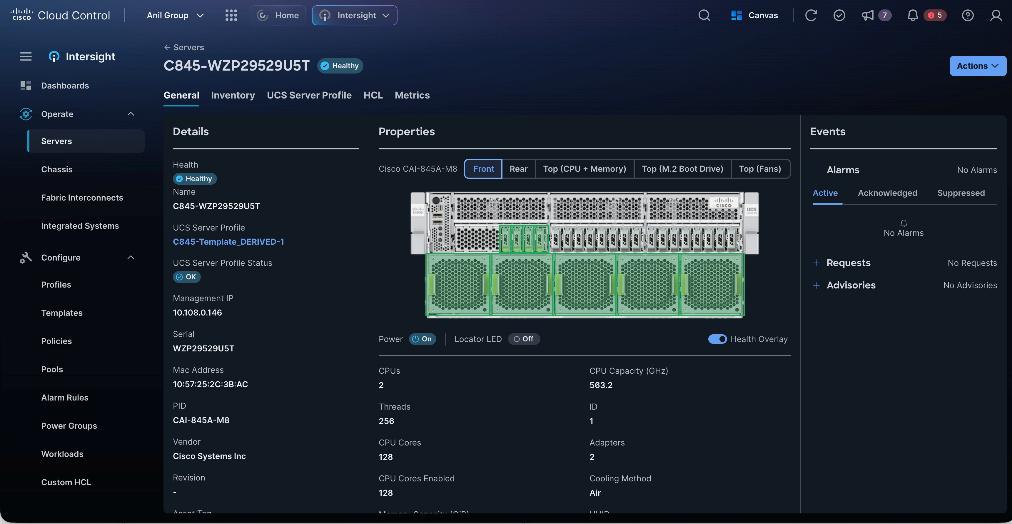Click the Mac Address value 10:57:25:2C:3B:AC
1012x524 pixels.
210,385
